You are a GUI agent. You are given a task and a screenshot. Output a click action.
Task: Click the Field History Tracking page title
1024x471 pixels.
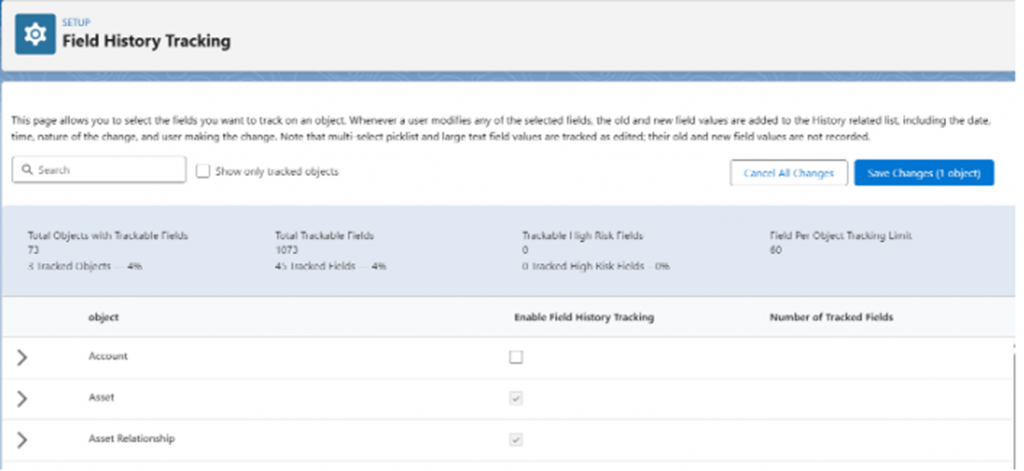pos(146,41)
